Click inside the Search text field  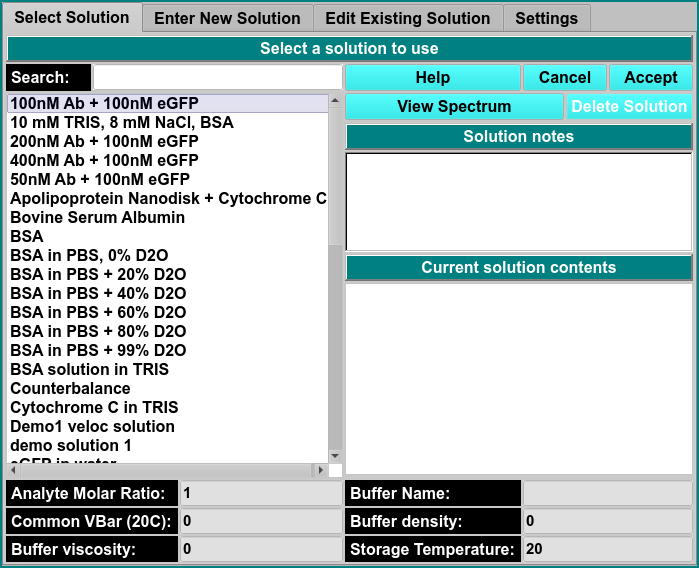pos(217,78)
